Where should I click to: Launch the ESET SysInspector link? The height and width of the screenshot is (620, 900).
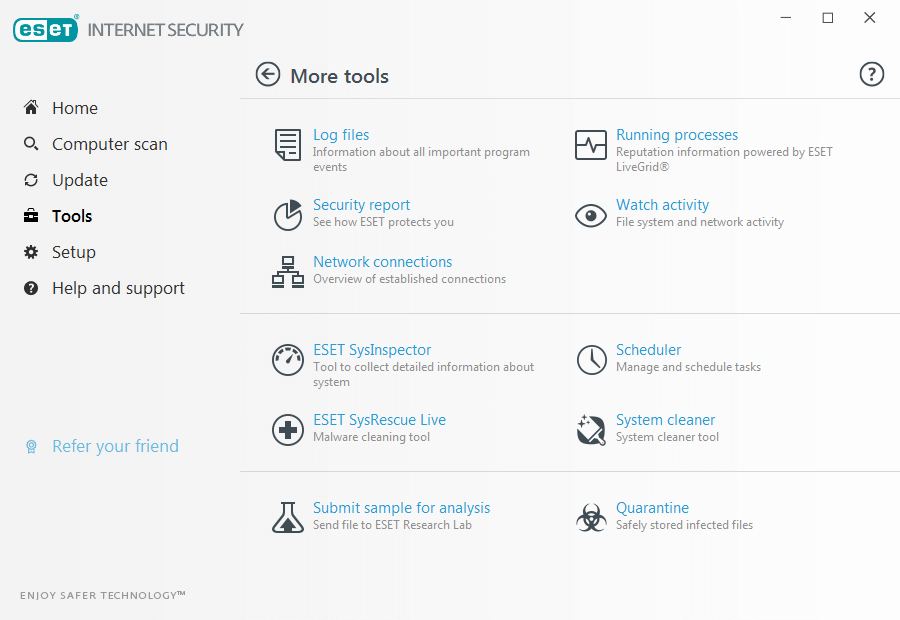click(372, 350)
